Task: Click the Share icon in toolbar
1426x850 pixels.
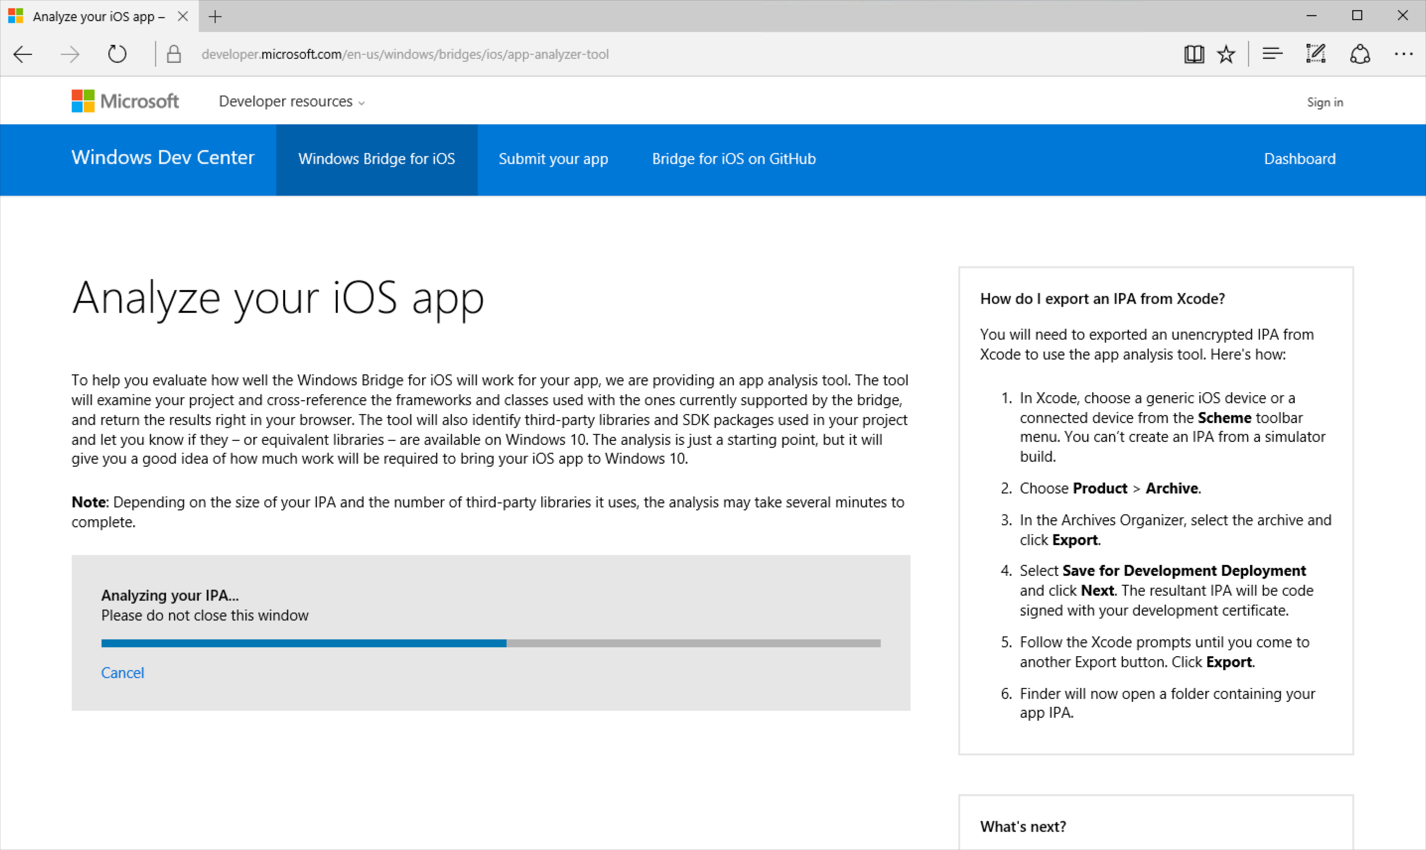Action: (1360, 54)
